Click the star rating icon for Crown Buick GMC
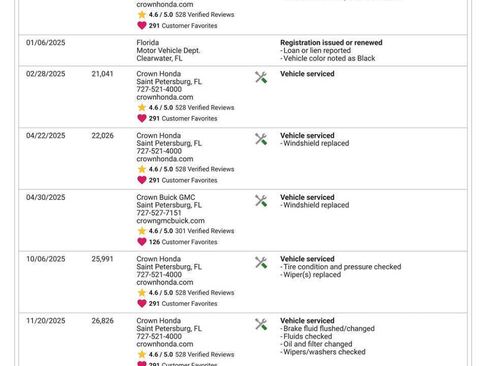Screen dimensions: 488x366 pyautogui.click(x=142, y=231)
